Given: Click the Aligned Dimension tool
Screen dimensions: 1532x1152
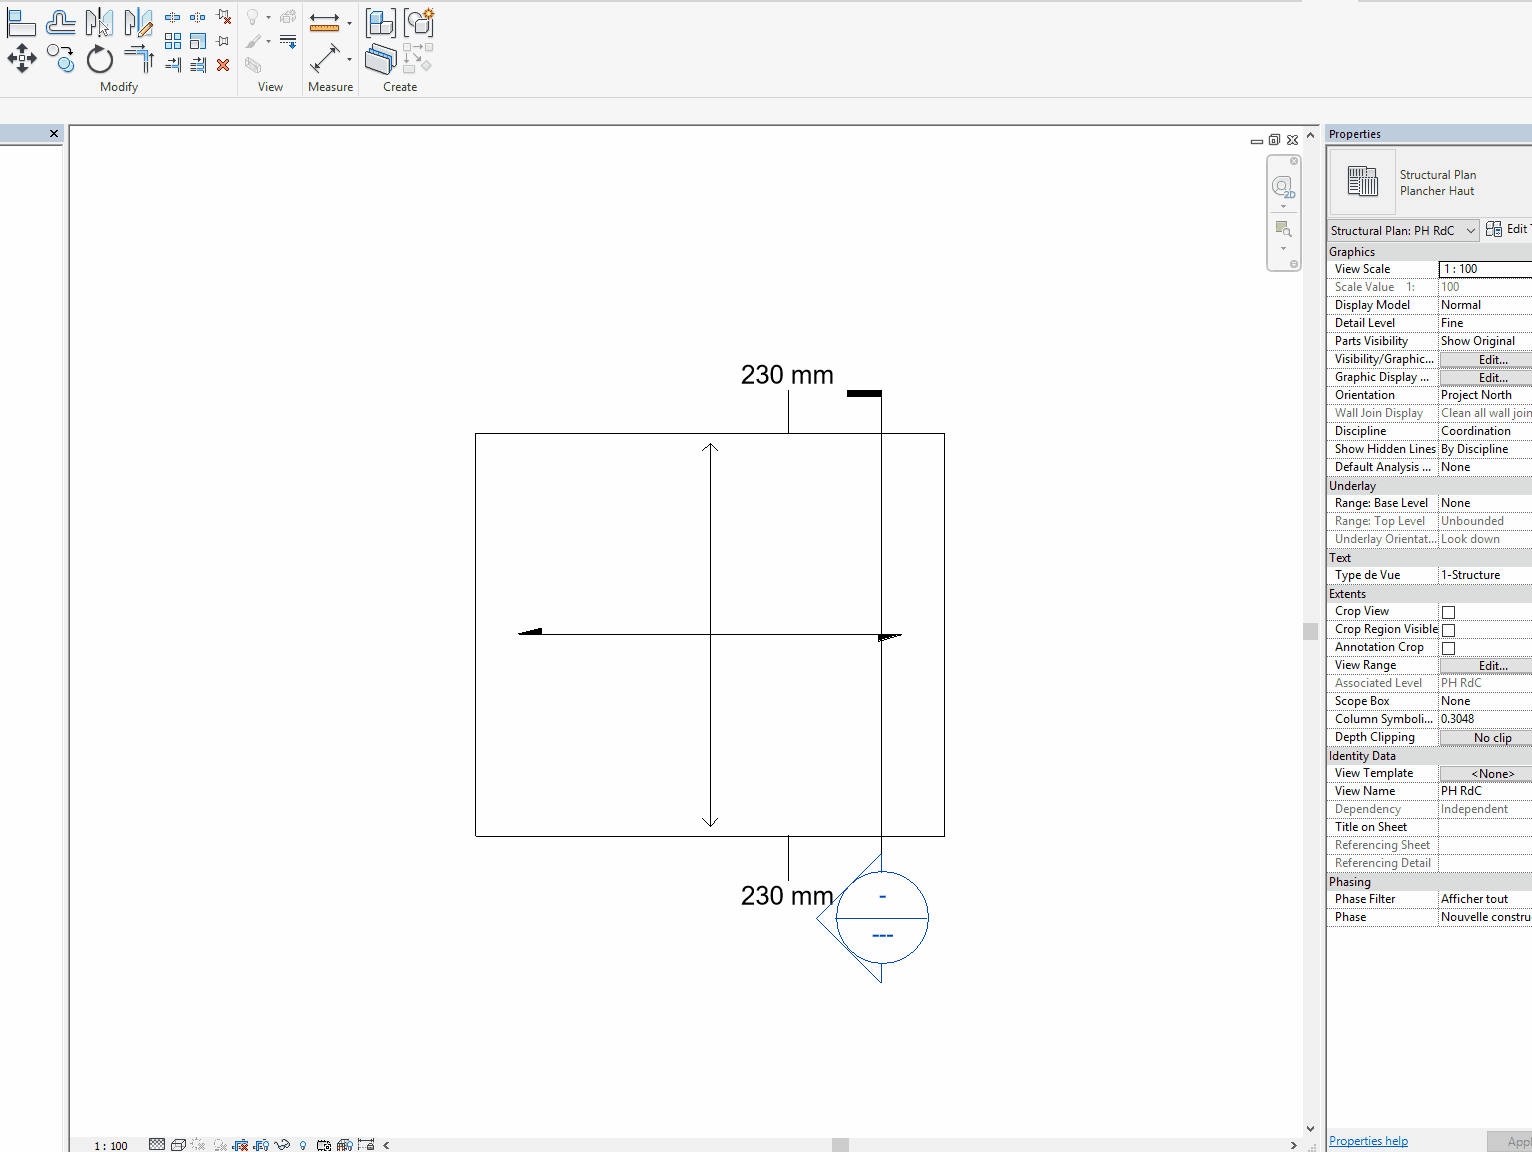Looking at the screenshot, I should point(324,59).
